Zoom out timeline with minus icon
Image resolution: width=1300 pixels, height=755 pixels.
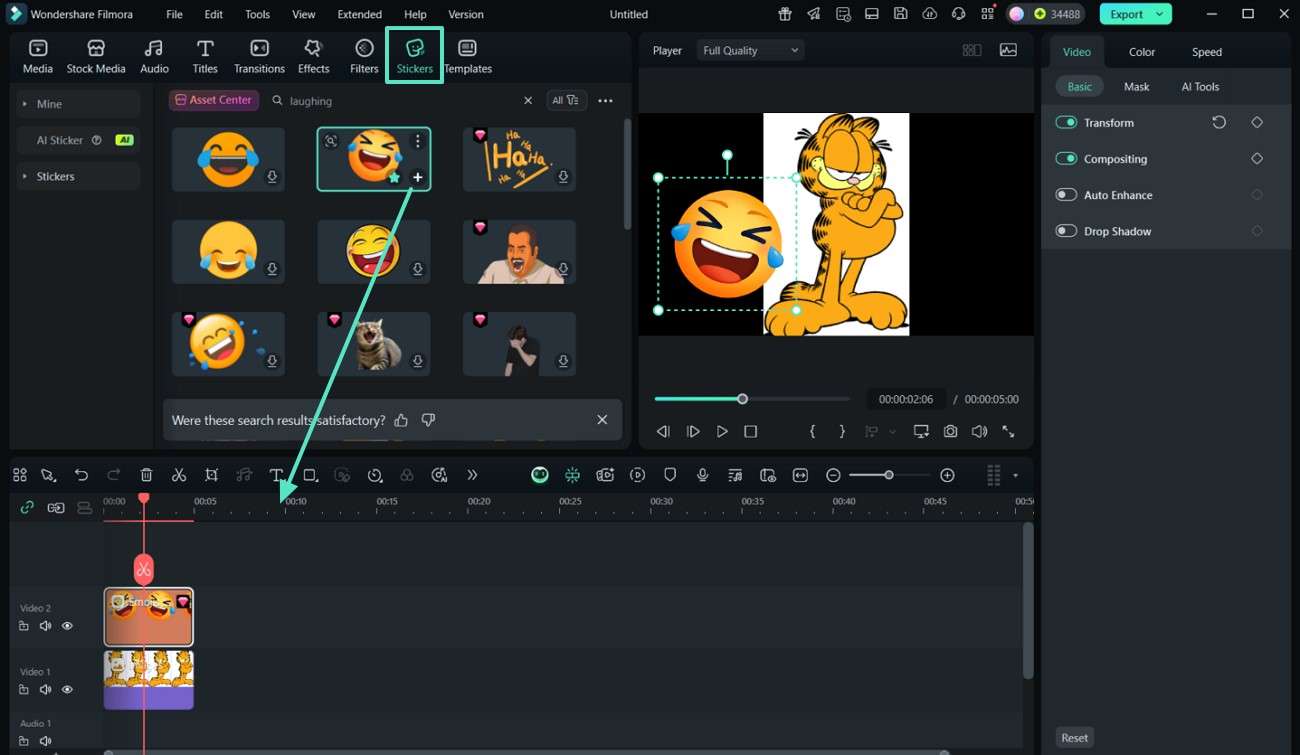coord(833,475)
